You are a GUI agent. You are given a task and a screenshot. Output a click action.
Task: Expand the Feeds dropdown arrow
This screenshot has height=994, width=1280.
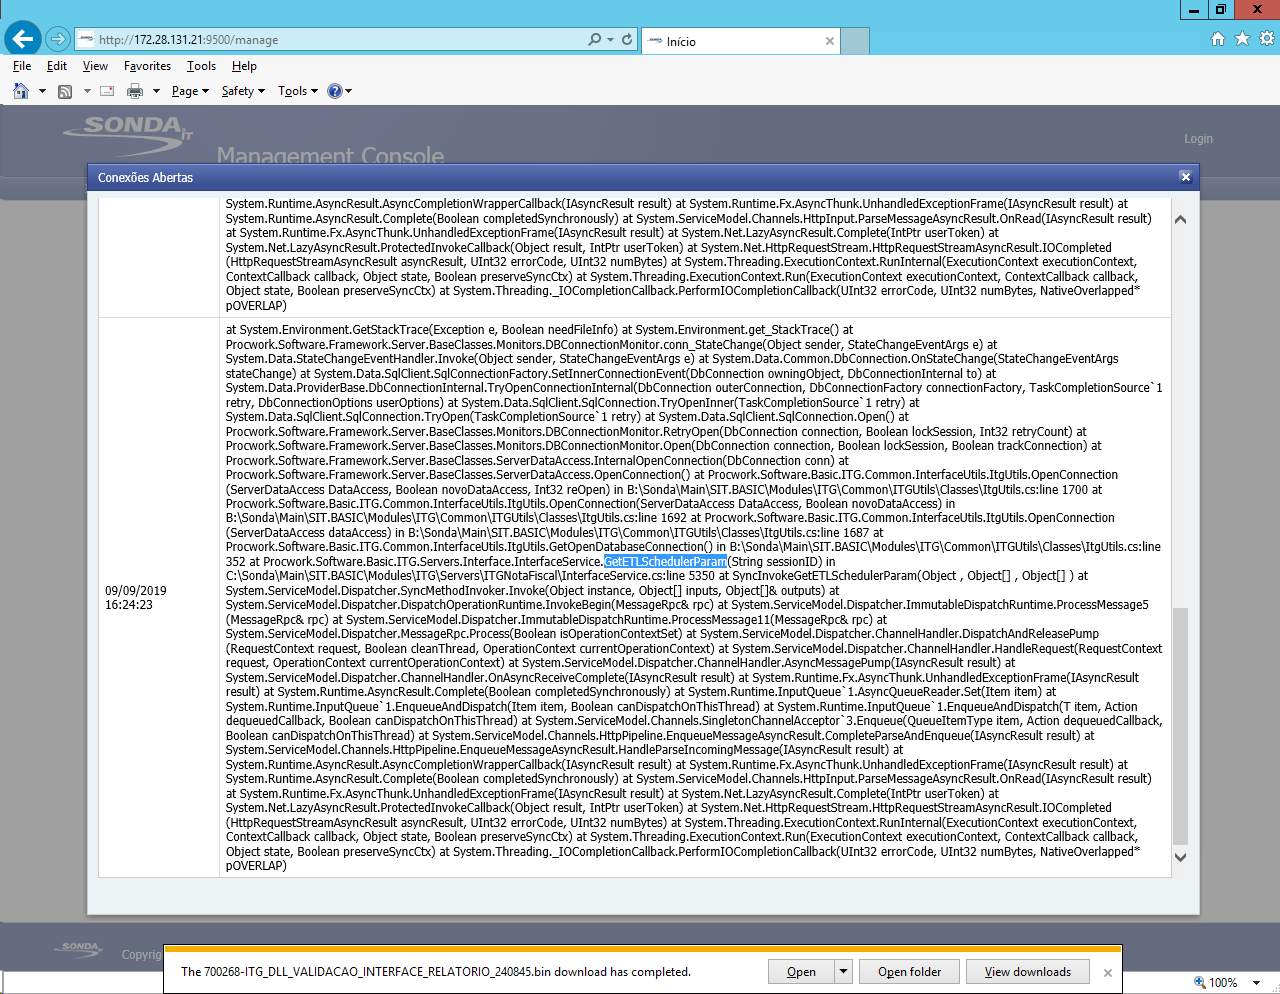(87, 91)
